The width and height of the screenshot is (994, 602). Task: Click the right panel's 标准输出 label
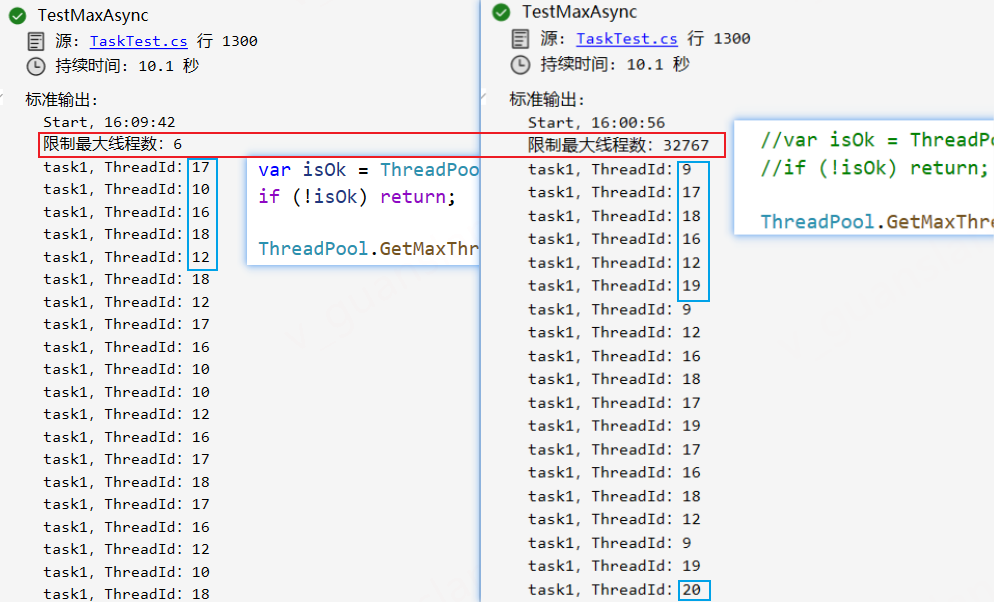[547, 99]
